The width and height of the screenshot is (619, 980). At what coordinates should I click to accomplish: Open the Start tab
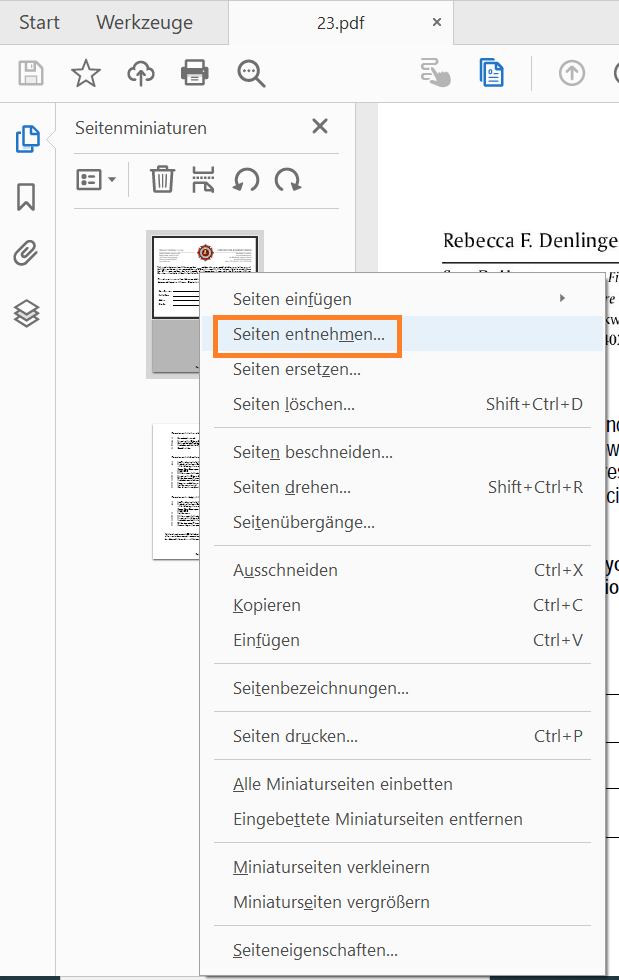[38, 22]
